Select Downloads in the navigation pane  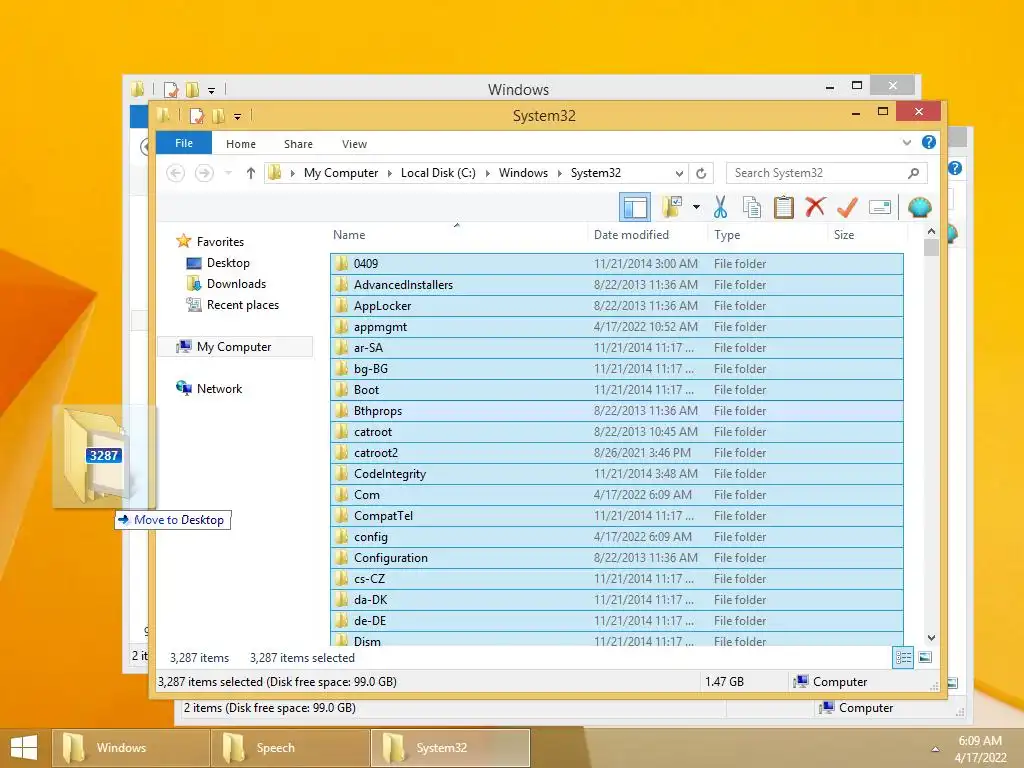236,283
